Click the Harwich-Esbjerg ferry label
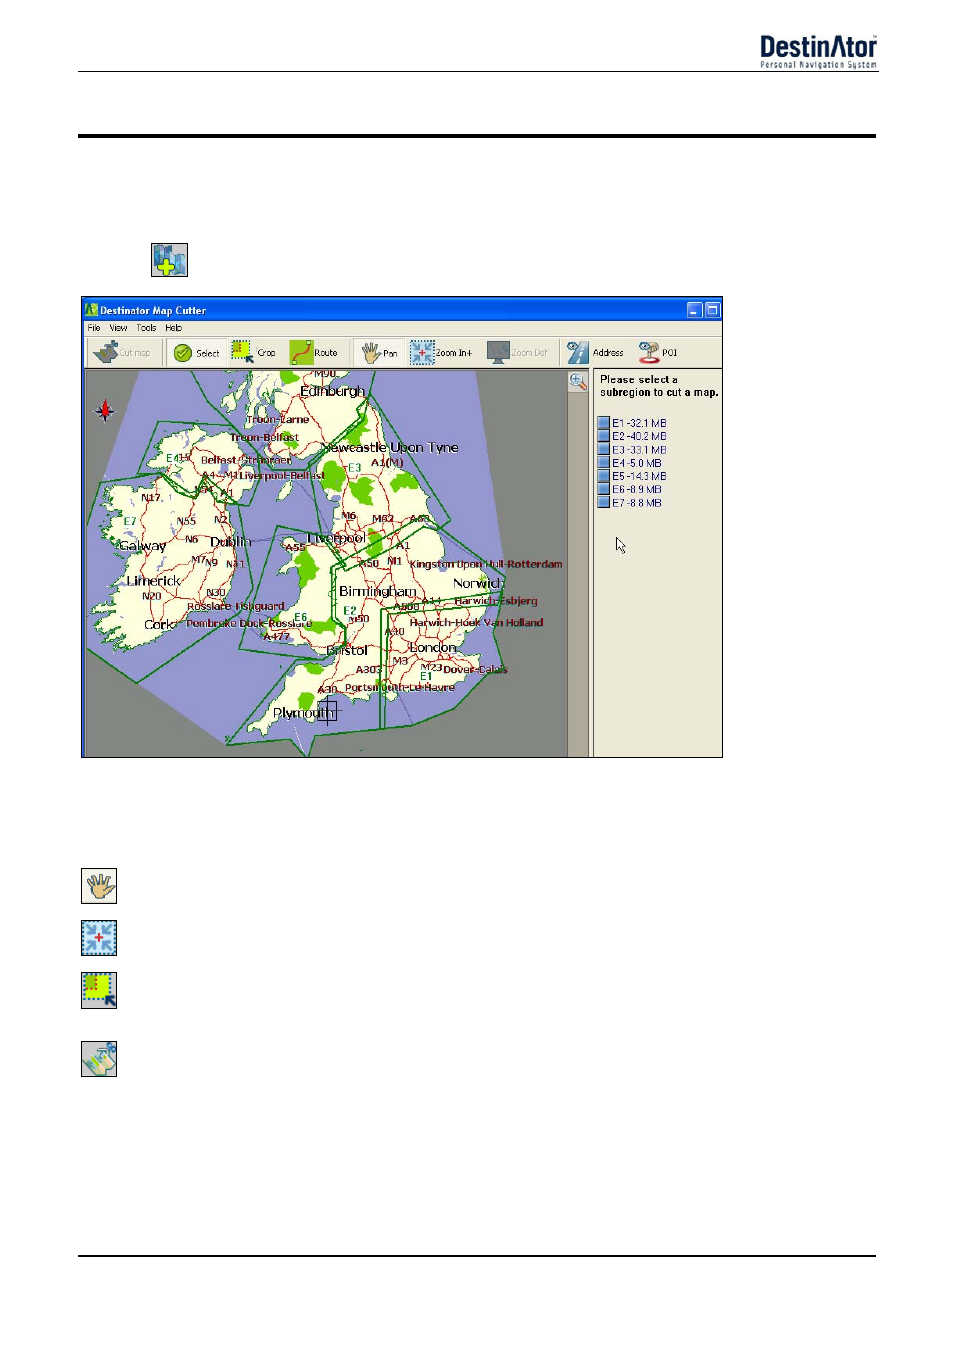This screenshot has height=1350, width=954. coord(496,601)
